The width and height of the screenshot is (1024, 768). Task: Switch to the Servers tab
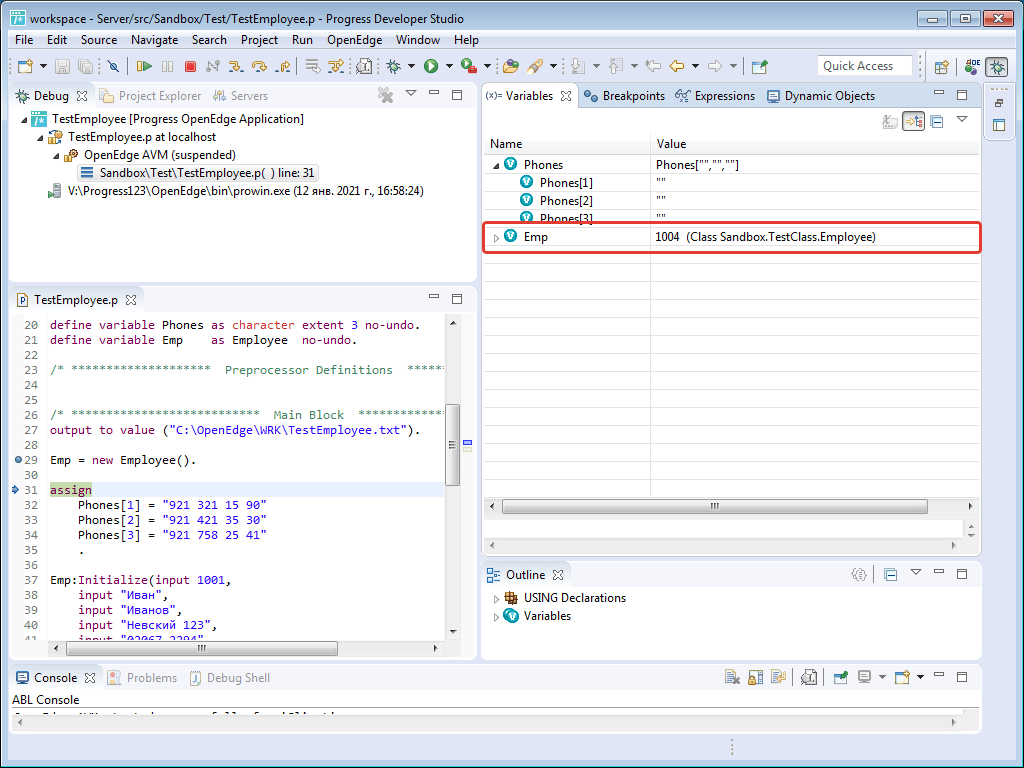click(x=240, y=96)
